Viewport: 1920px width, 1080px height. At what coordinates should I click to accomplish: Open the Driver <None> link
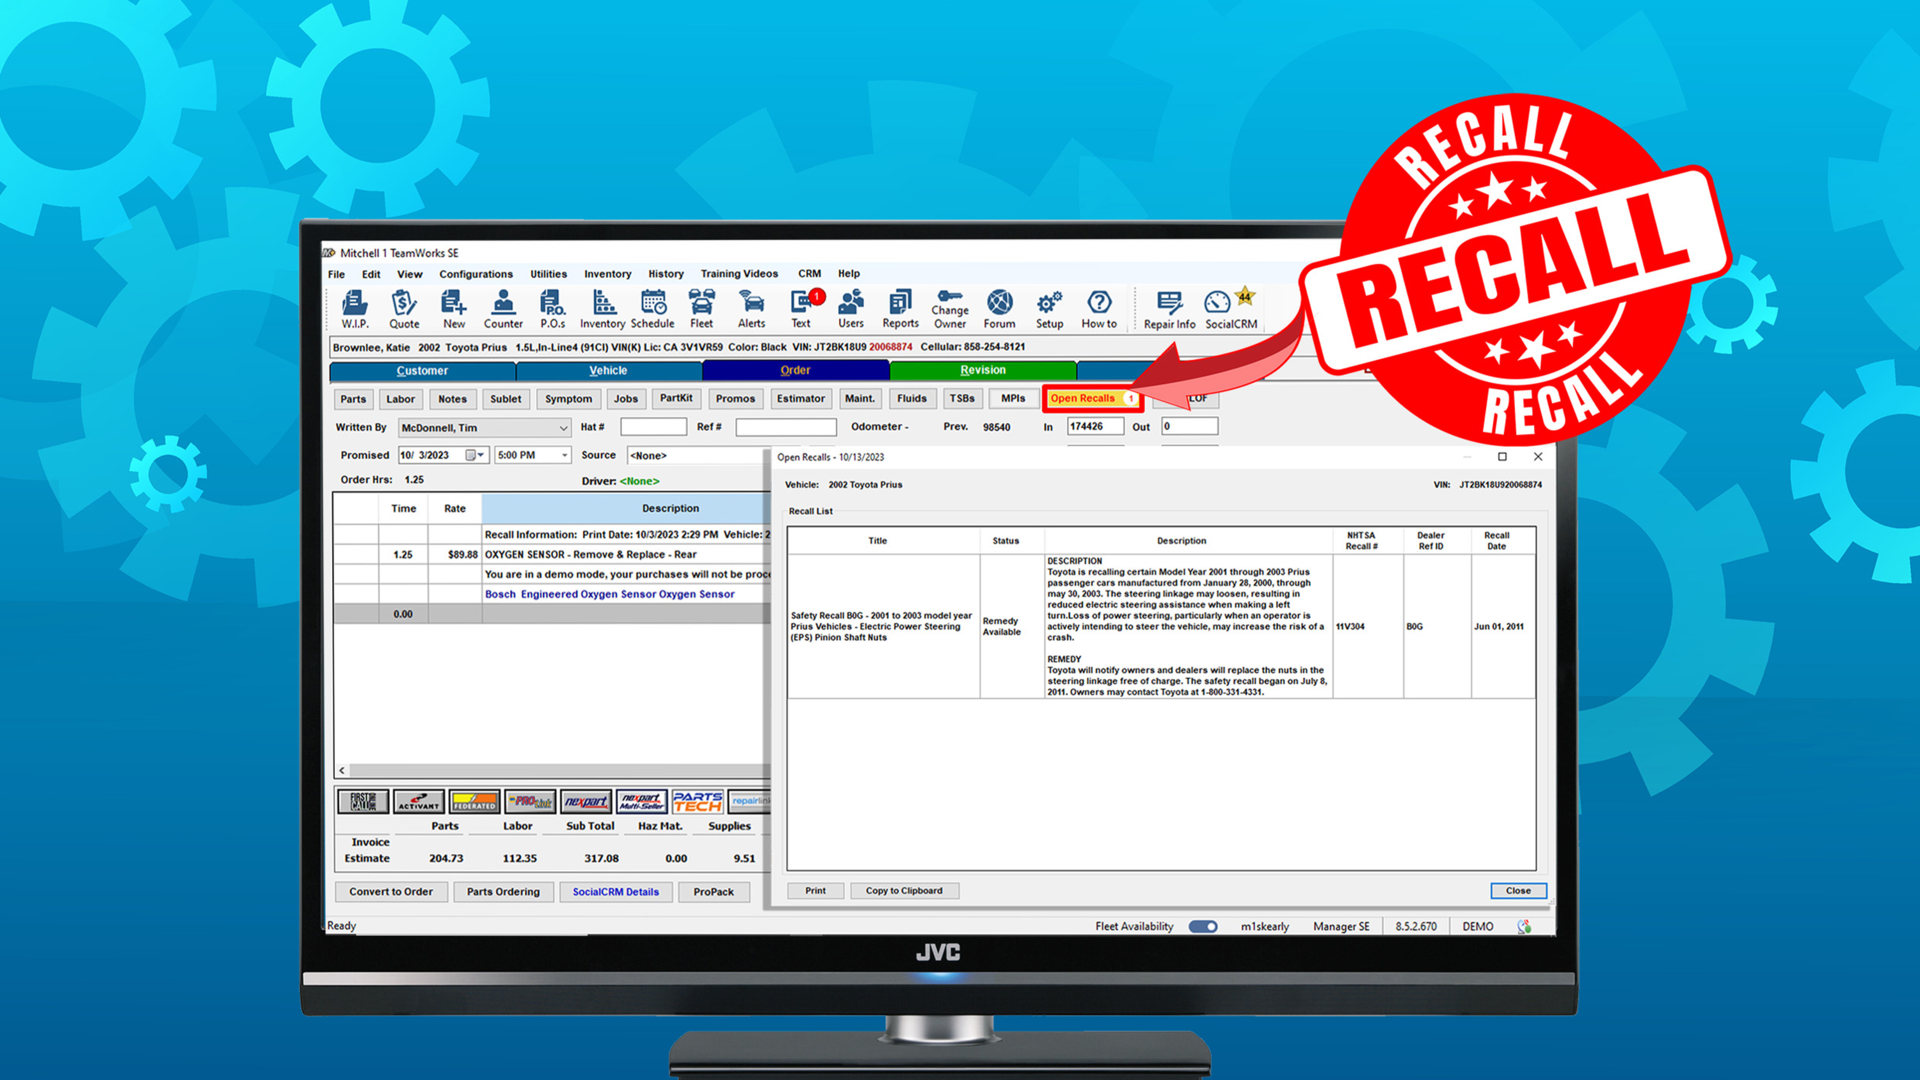pos(639,481)
